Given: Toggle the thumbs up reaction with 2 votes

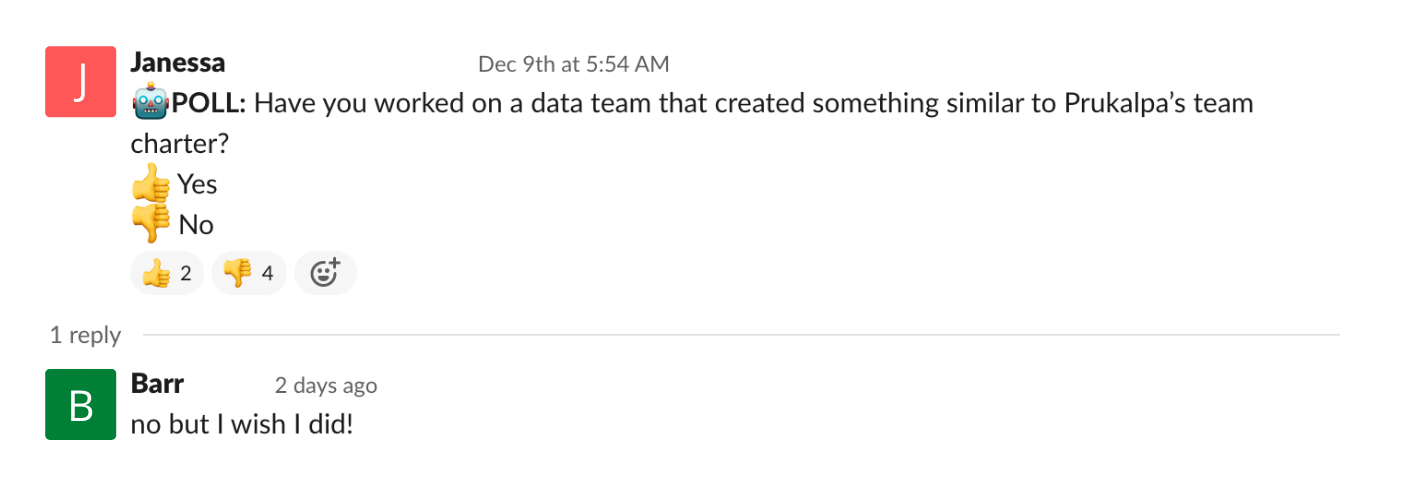Looking at the screenshot, I should click(167, 273).
